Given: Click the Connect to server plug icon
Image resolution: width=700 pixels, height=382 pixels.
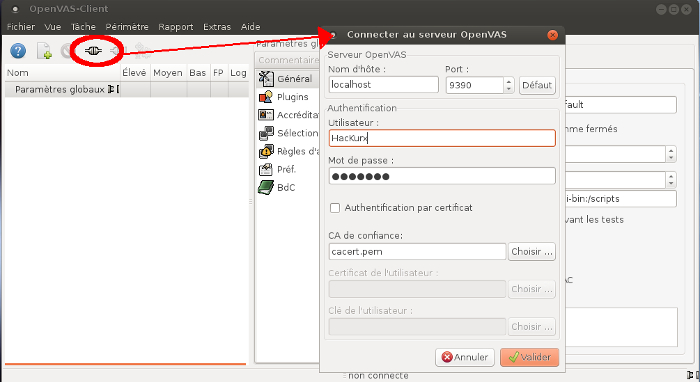Looking at the screenshot, I should point(93,51).
